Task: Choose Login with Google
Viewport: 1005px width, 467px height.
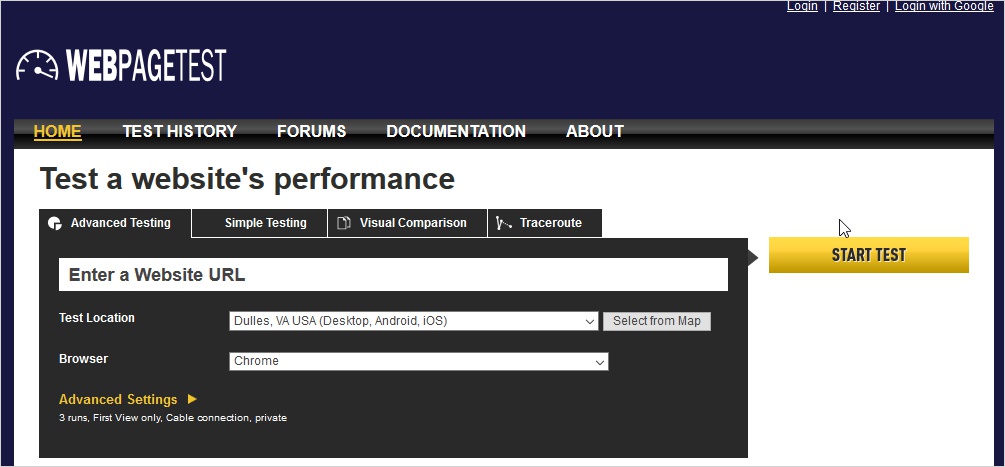Action: coord(943,6)
